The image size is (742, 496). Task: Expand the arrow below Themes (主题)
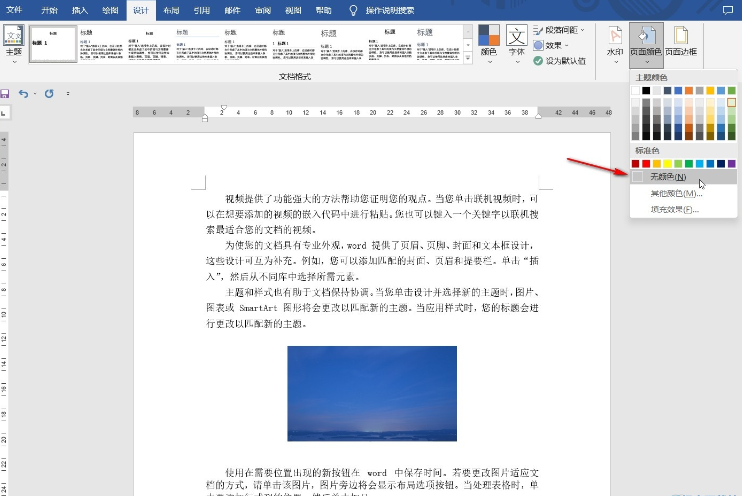point(14,62)
